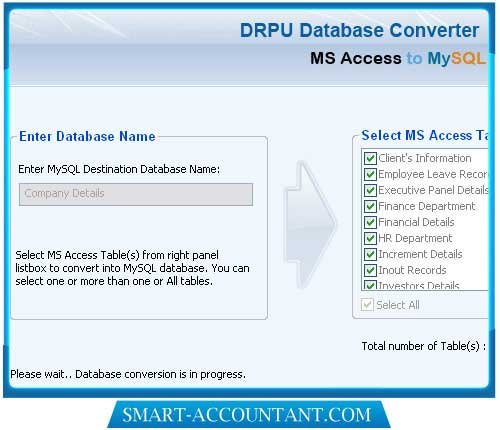The width and height of the screenshot is (500, 430).
Task: Click the Select All checkbox
Action: pos(367,305)
